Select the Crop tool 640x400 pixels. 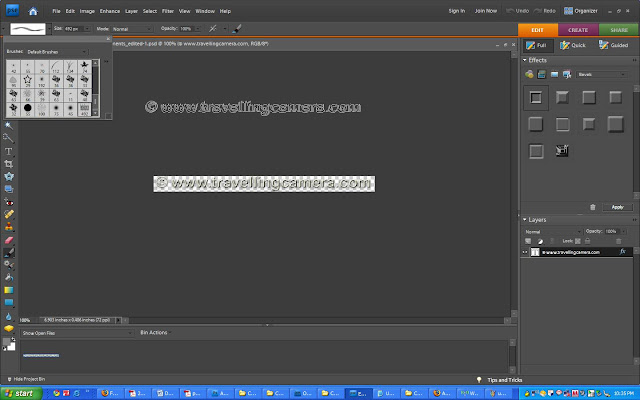click(x=9, y=164)
